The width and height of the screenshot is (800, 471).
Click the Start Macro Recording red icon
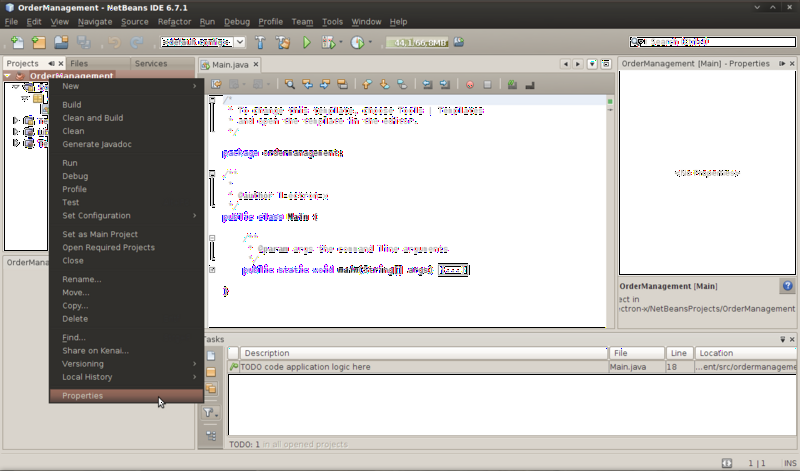coord(469,85)
